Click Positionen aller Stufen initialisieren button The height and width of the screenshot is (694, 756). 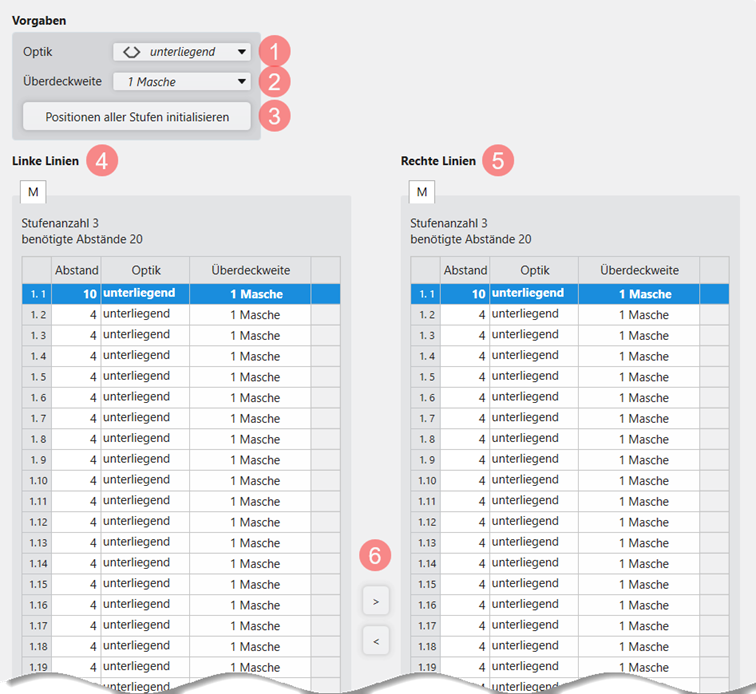[137, 117]
